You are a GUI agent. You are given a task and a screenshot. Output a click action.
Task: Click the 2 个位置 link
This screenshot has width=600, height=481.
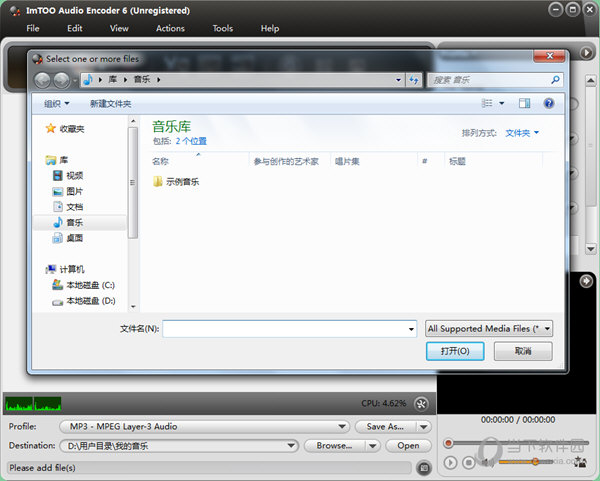(x=191, y=141)
